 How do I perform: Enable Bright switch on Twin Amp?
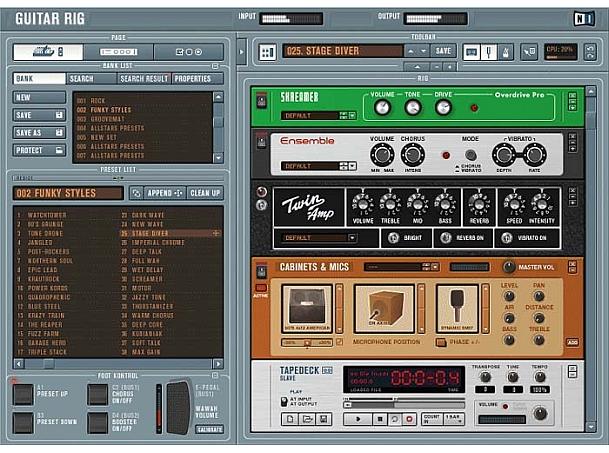point(393,237)
